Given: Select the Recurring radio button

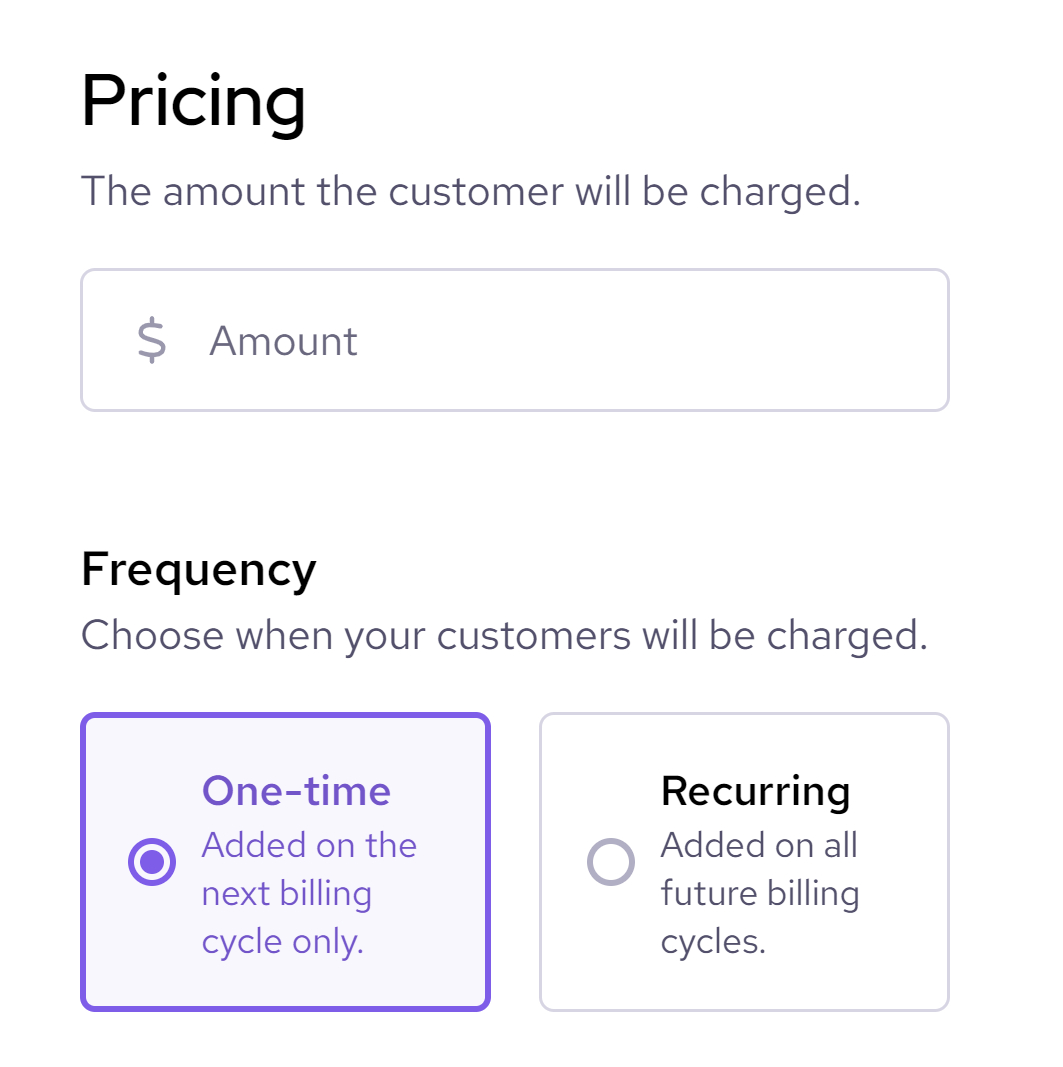Looking at the screenshot, I should pos(610,861).
